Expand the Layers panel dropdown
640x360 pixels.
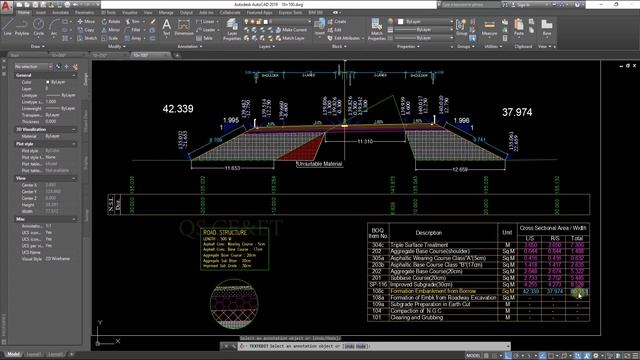coord(267,47)
